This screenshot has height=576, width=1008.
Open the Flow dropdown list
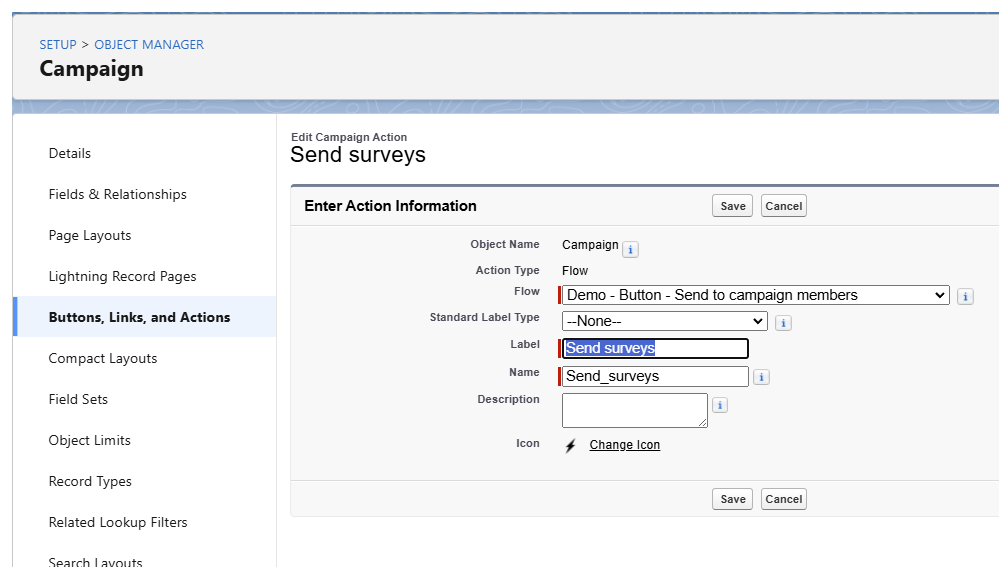(755, 295)
